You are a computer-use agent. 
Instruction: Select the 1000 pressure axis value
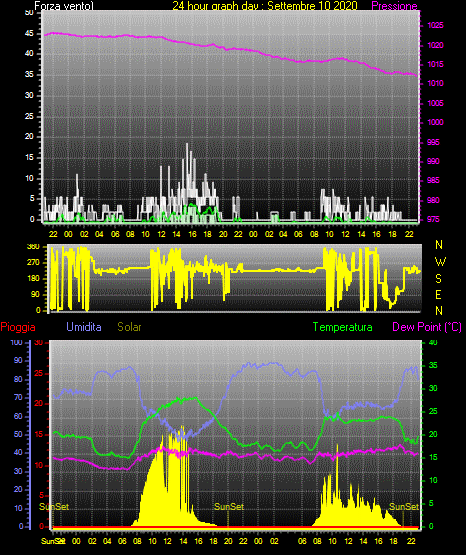(x=435, y=122)
